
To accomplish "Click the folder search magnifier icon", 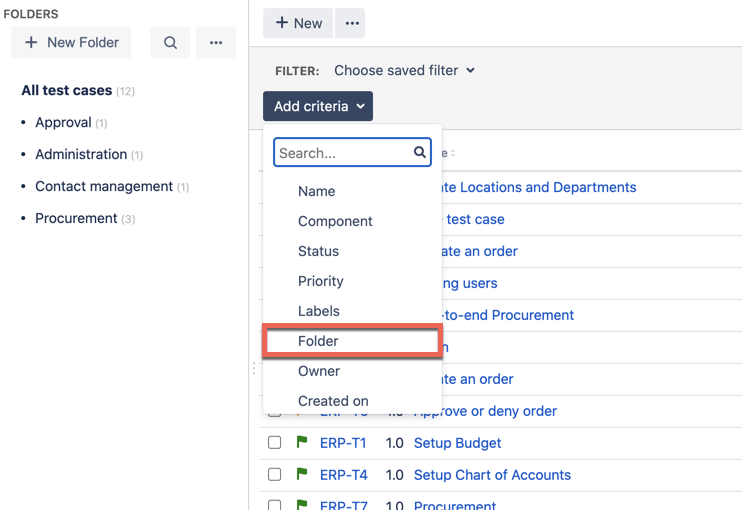I will (170, 43).
